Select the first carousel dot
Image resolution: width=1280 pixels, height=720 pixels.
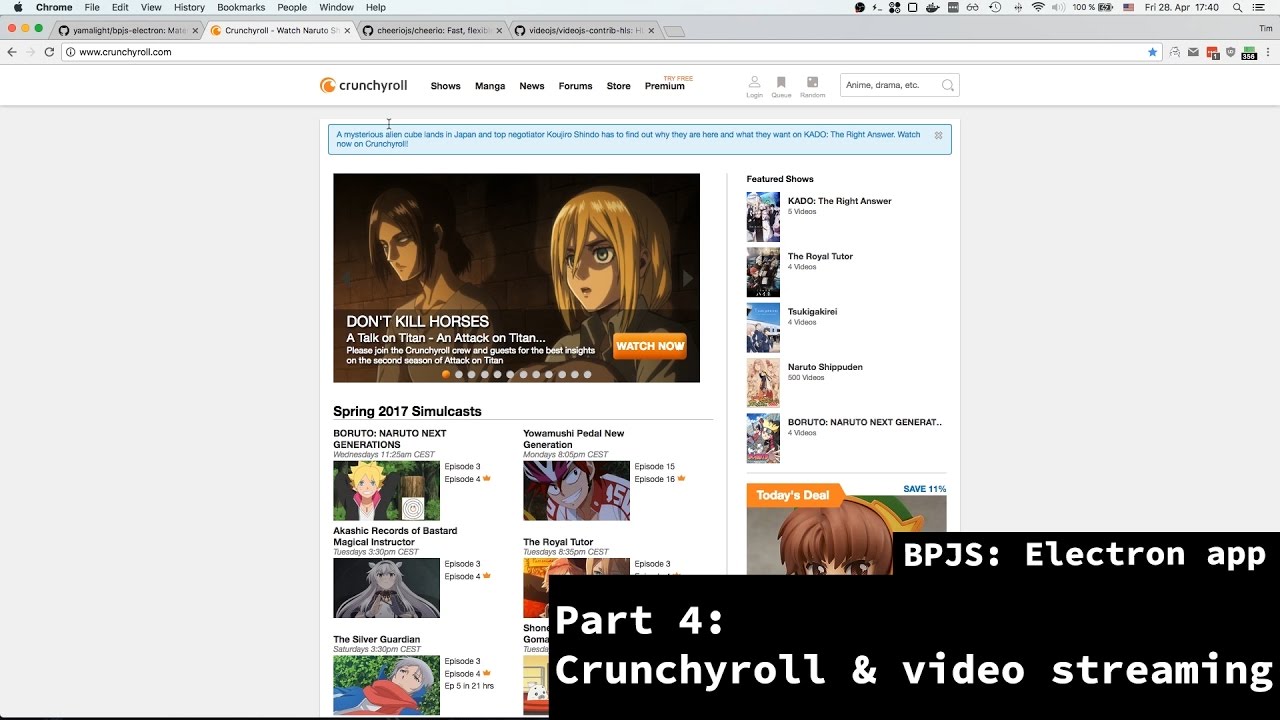[x=446, y=374]
